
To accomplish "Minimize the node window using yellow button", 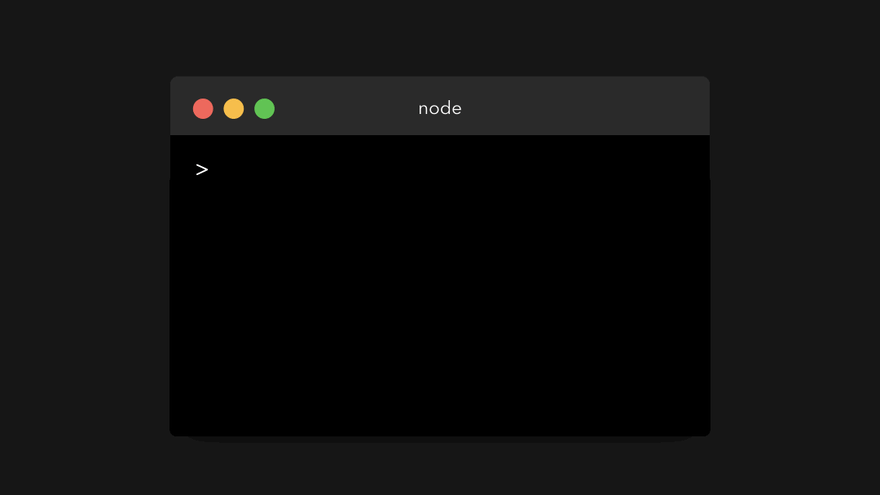I will (233, 108).
